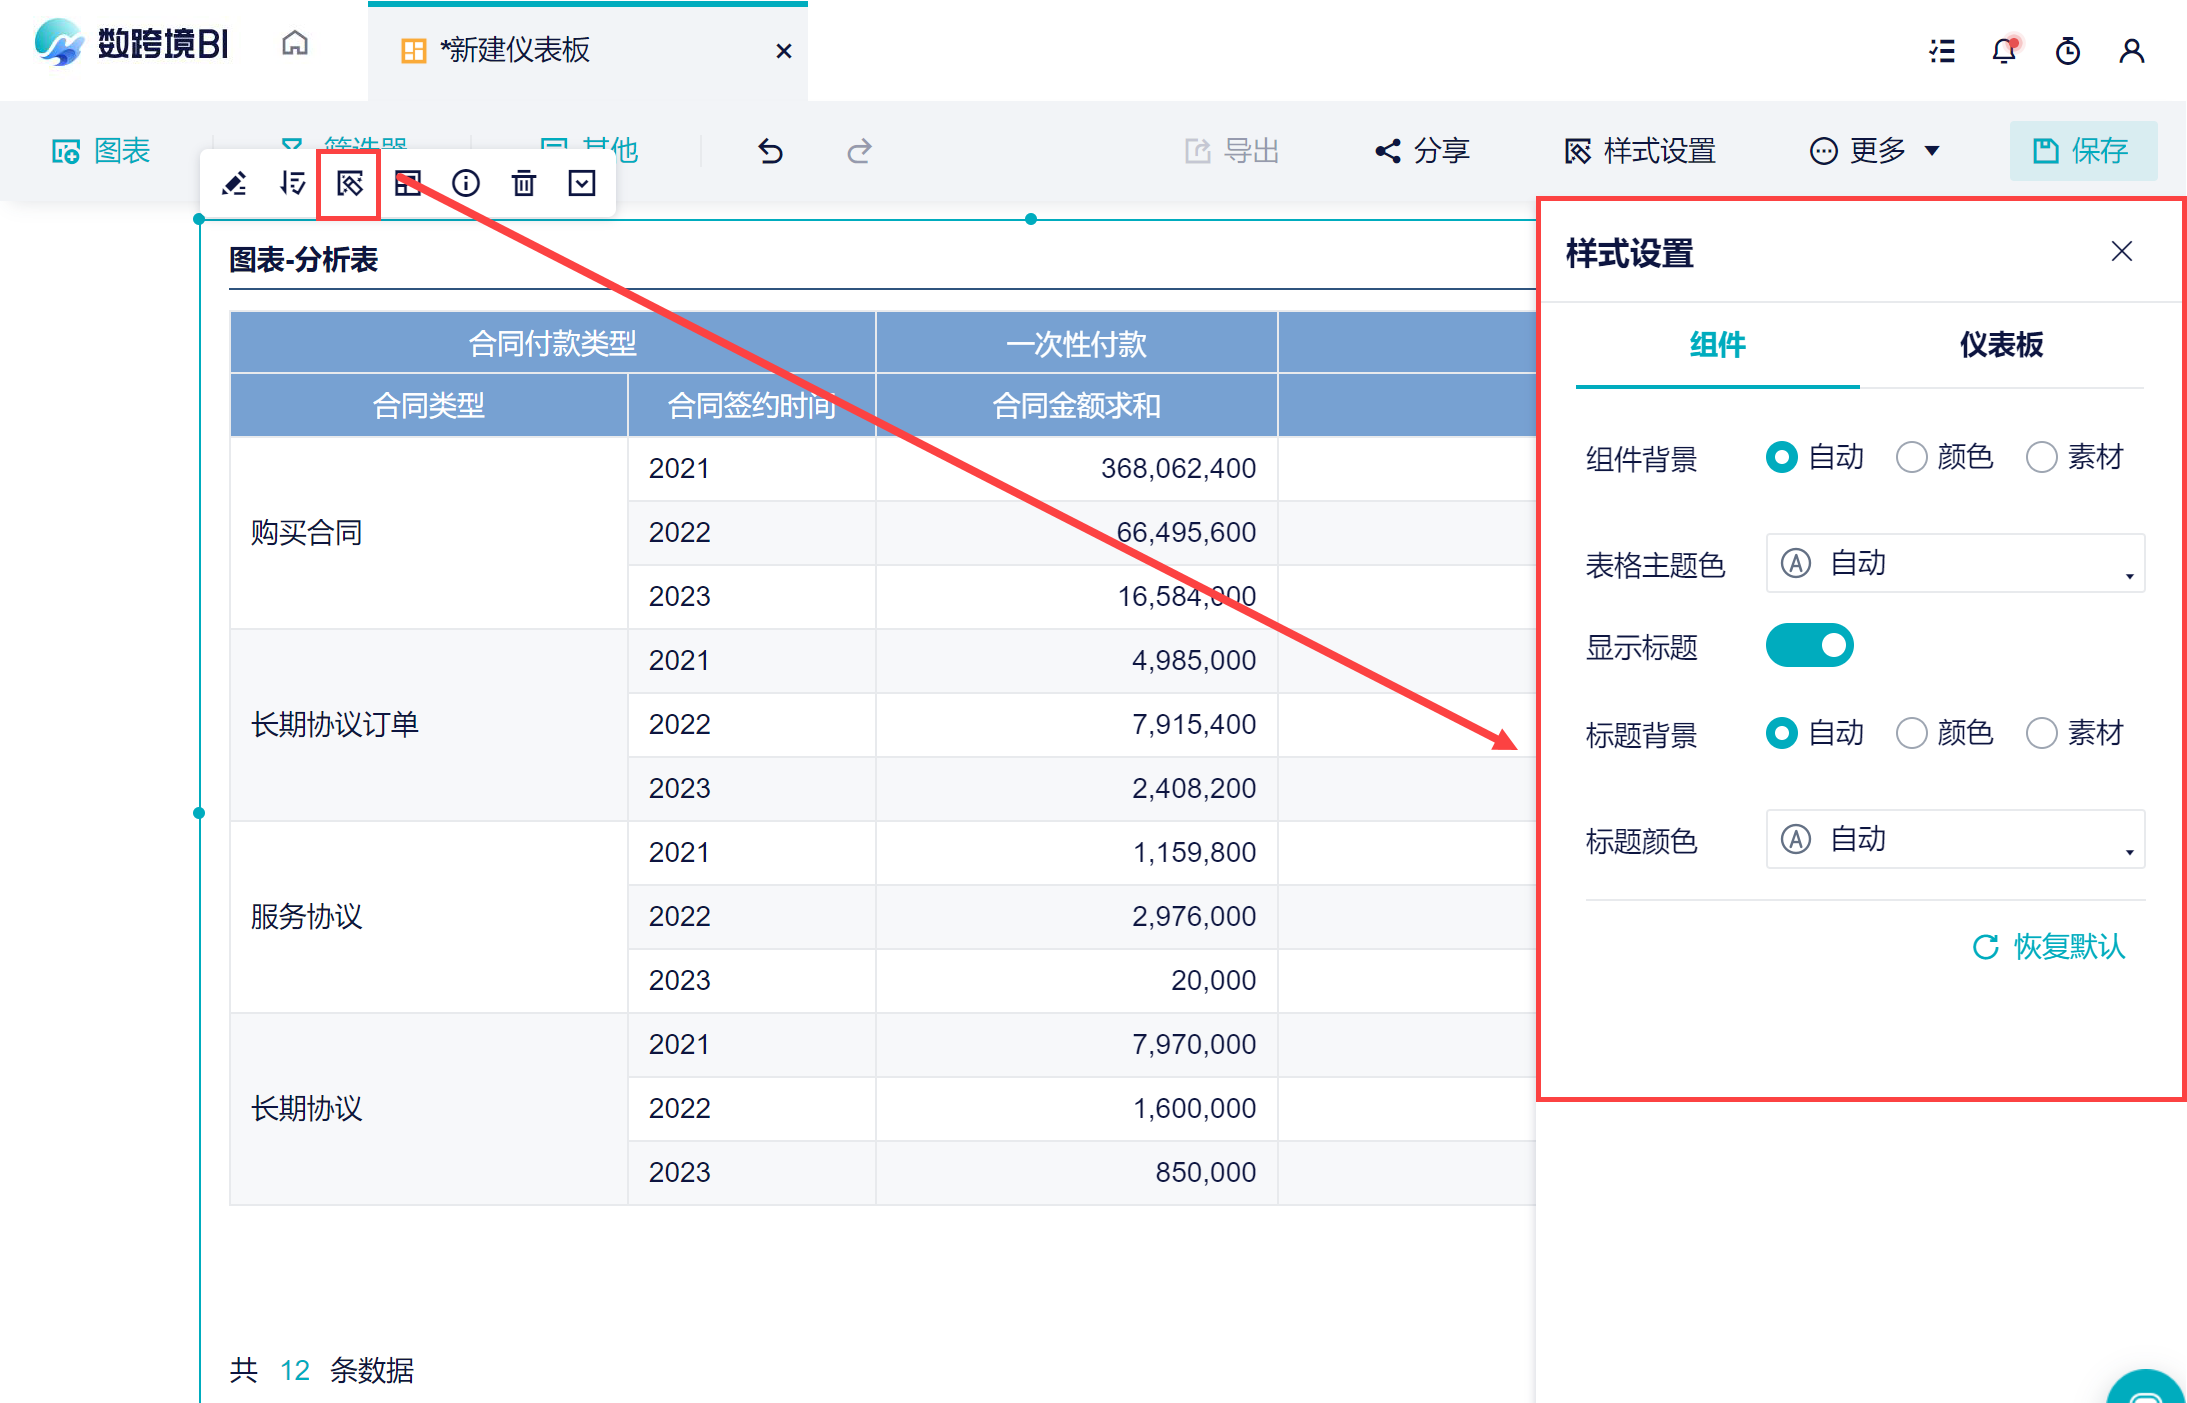Image resolution: width=2187 pixels, height=1403 pixels.
Task: Toggle the 显示标题 switch off
Action: coord(1809,646)
